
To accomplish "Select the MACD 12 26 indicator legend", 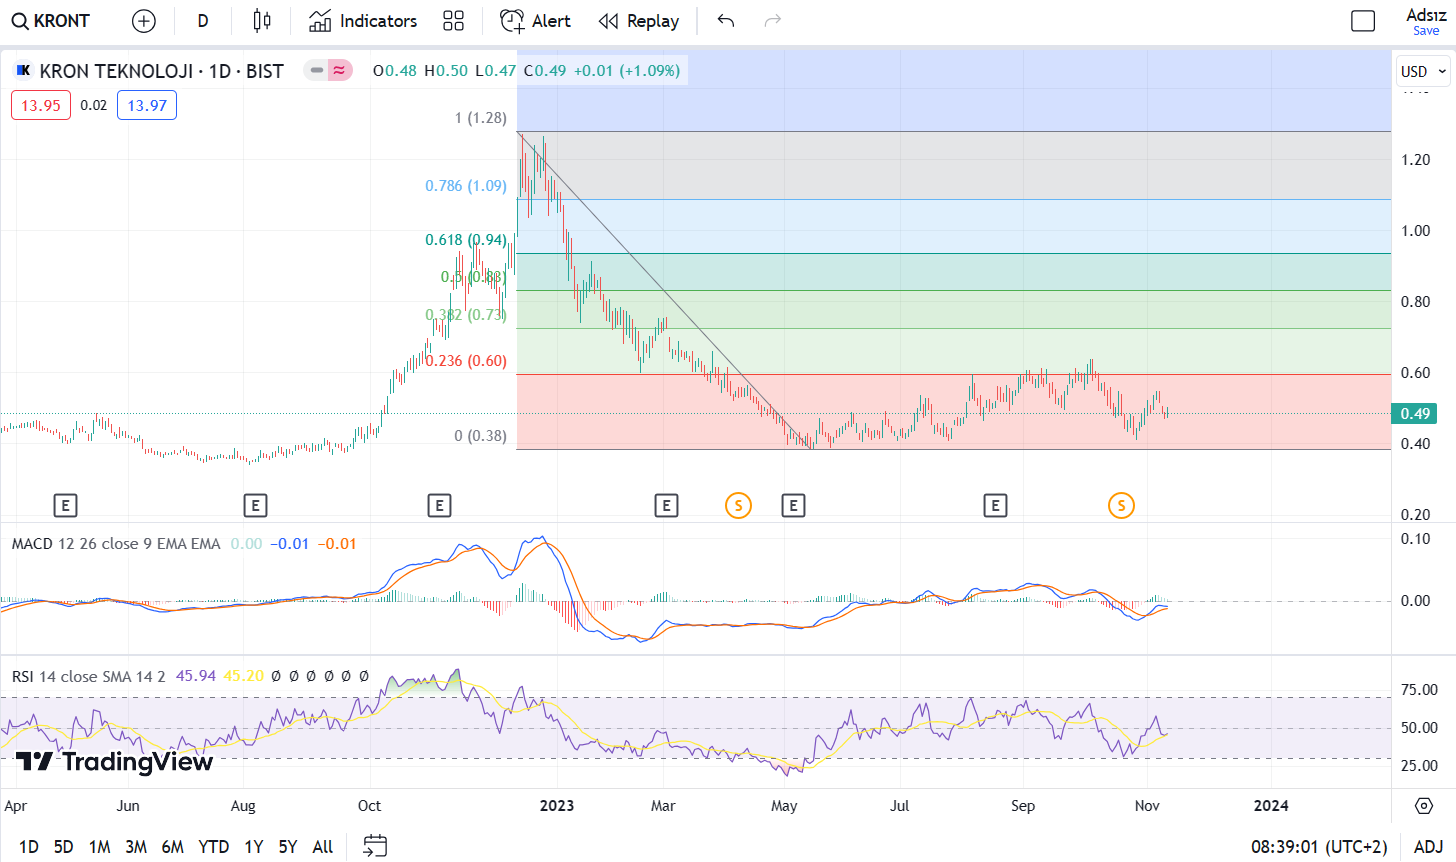I will pyautogui.click(x=116, y=544).
